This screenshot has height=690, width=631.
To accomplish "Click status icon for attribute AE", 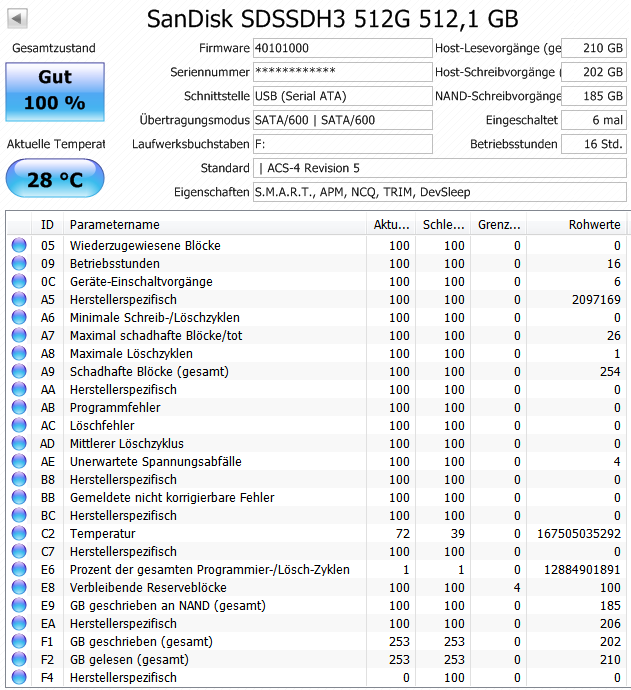I will (x=19, y=461).
